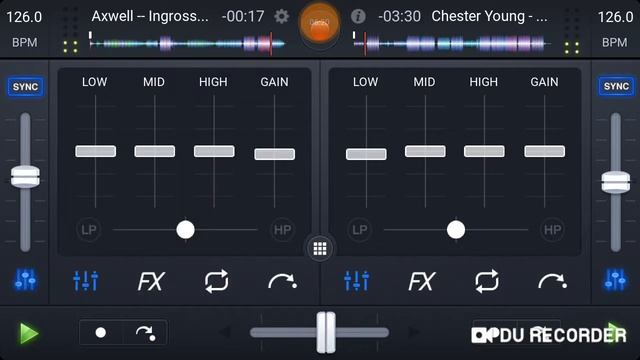The image size is (640, 360).
Task: Open left deck equalizer tab
Action: [86, 281]
